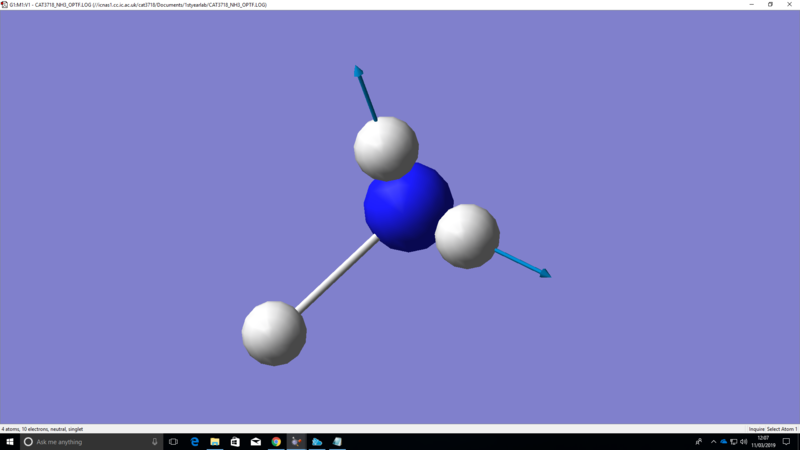Open the blue cloud app on taskbar

point(317,442)
